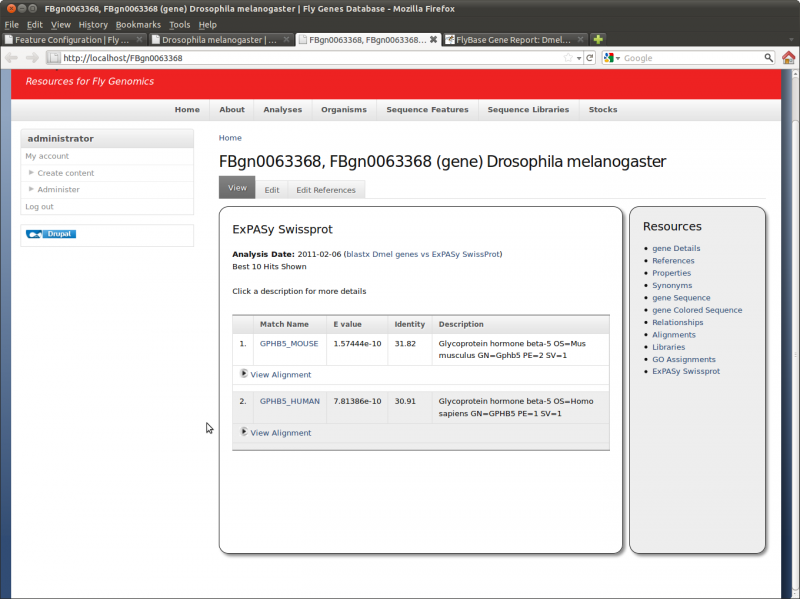Click the browser forward arrow button
The image size is (800, 599).
(x=32, y=58)
